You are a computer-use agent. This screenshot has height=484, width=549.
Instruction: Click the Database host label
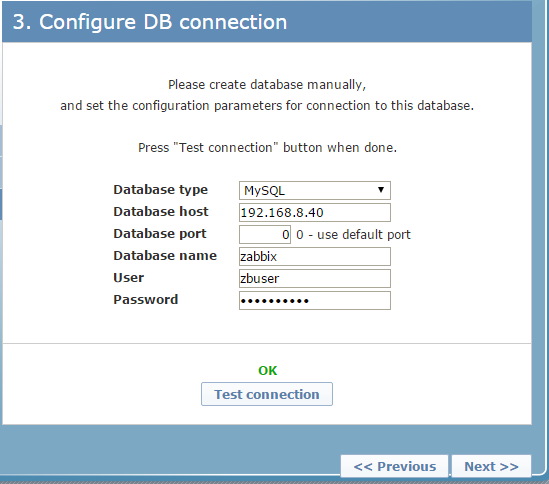click(x=161, y=212)
